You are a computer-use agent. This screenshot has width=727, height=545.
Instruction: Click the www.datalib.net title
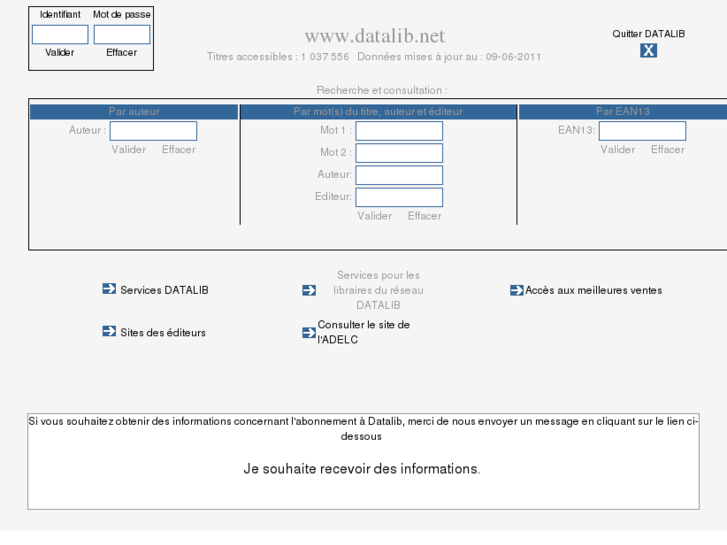[375, 36]
